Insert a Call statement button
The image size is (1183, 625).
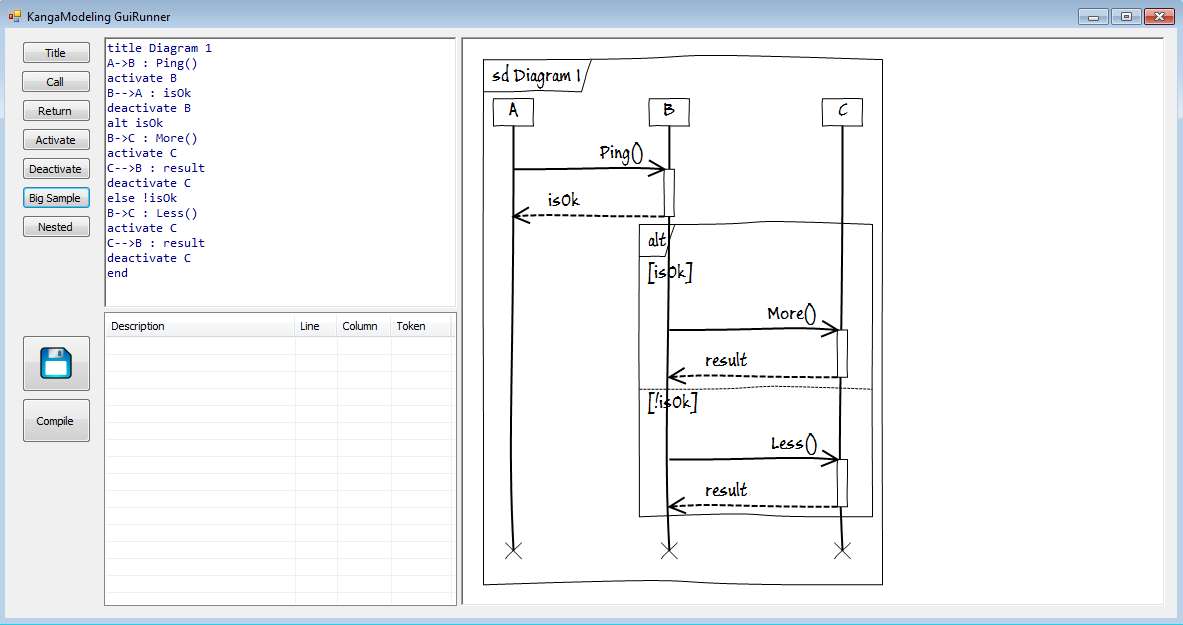point(56,82)
